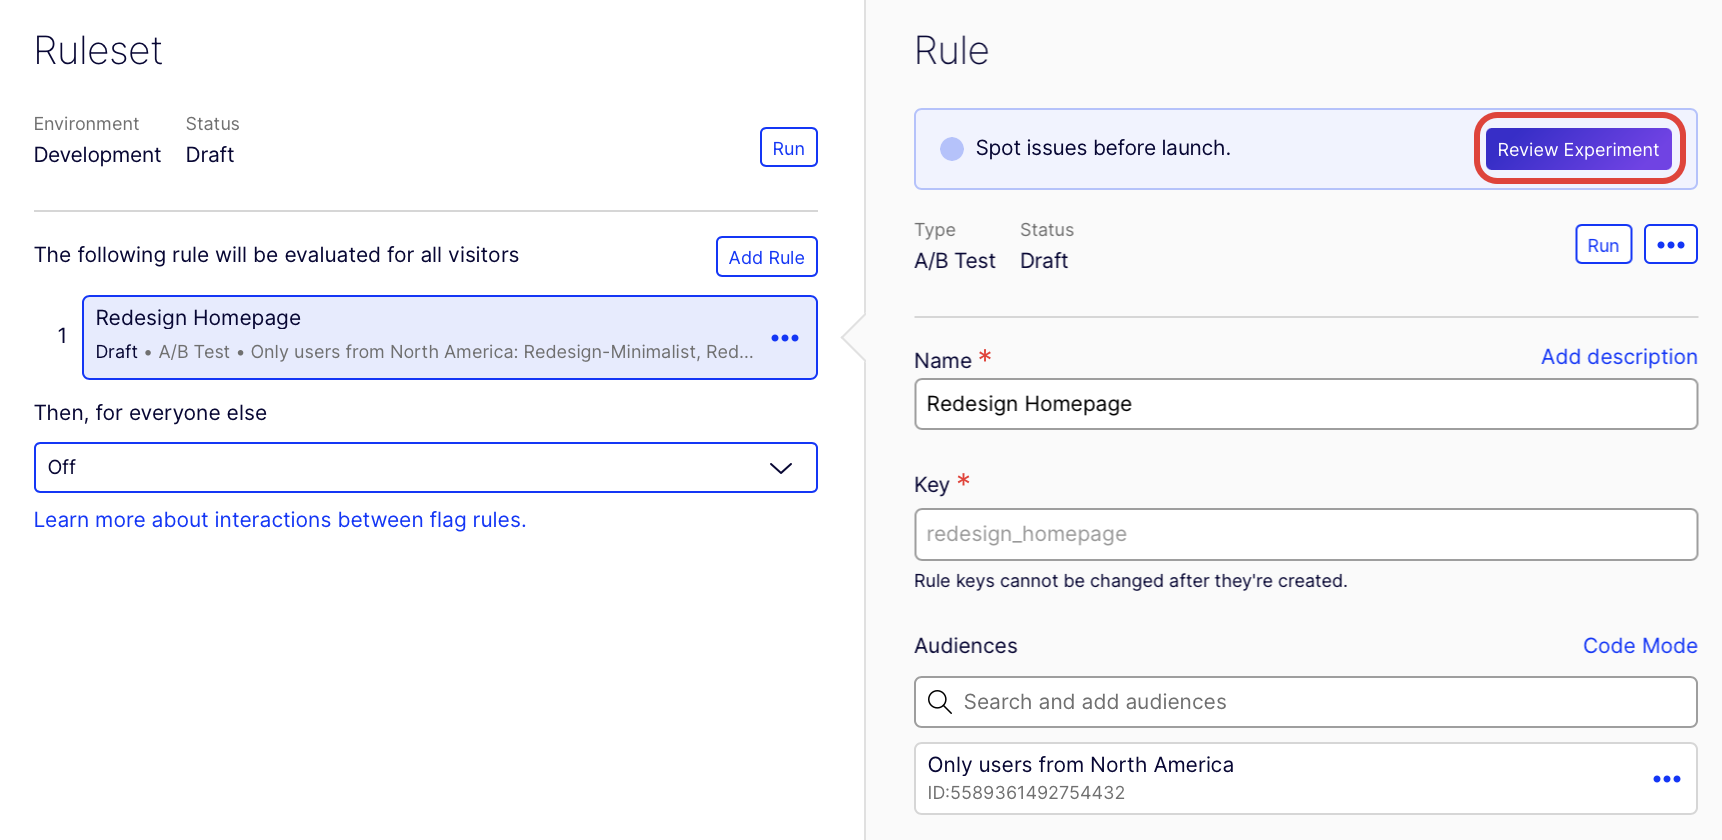Open the rule header more-options ellipsis button
This screenshot has height=840, width=1722.
(x=1670, y=245)
